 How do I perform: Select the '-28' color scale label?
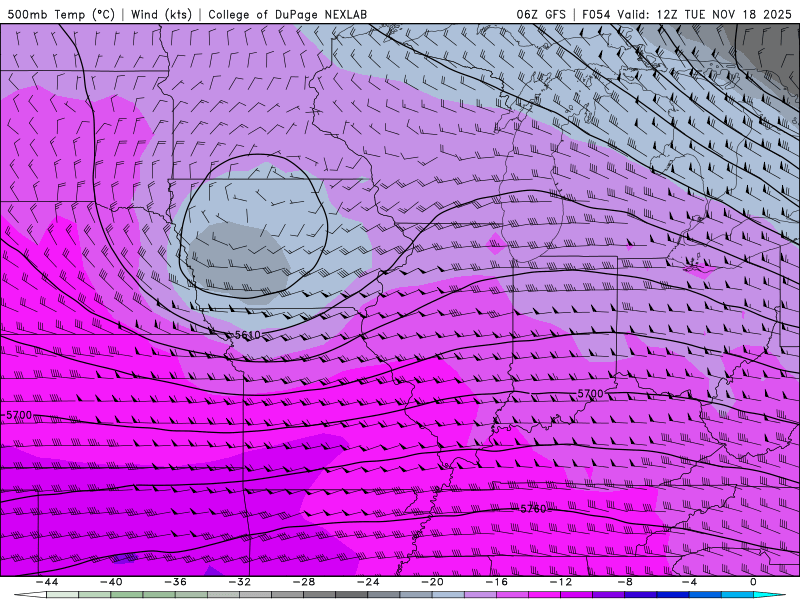point(304,582)
